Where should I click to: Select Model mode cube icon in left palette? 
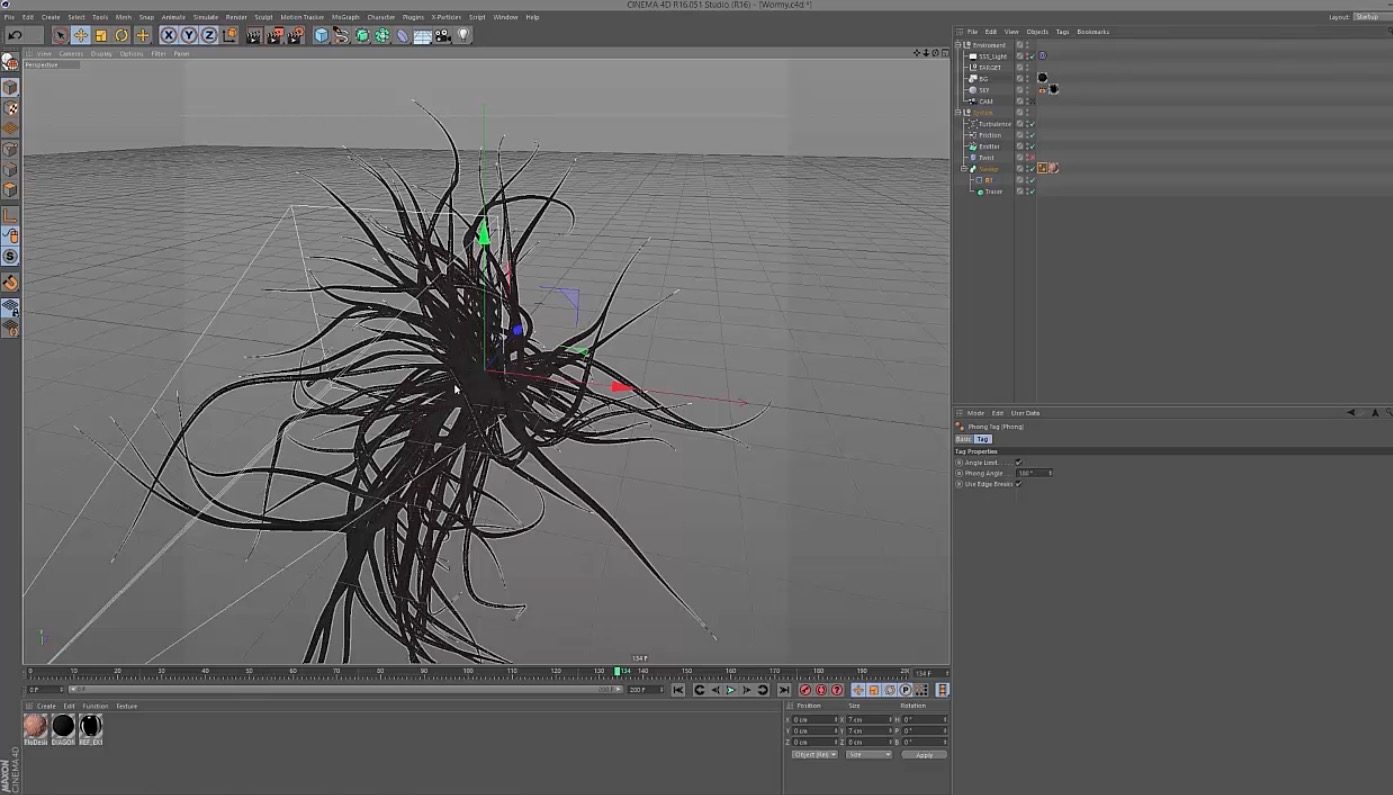coord(10,88)
